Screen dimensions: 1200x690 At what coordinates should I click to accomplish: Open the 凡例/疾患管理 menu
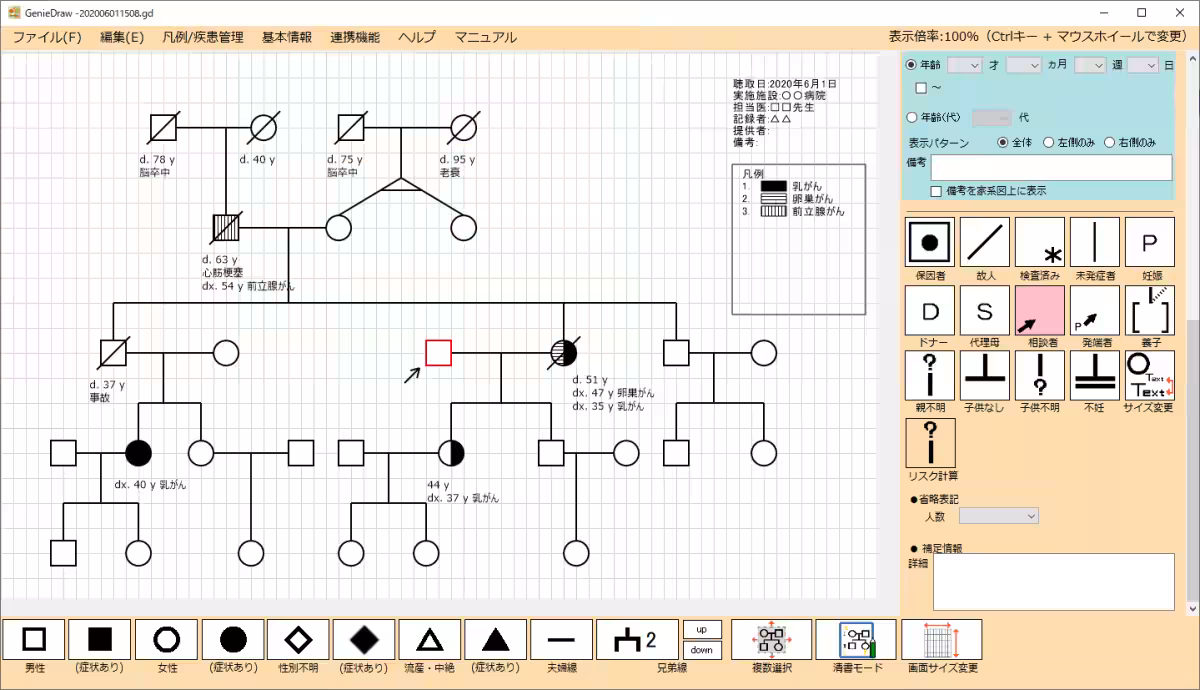203,37
